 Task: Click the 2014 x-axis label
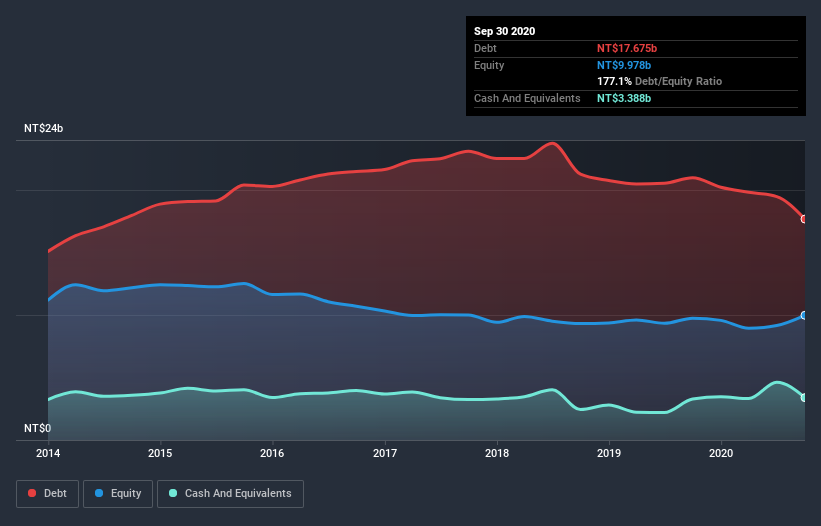tap(48, 453)
